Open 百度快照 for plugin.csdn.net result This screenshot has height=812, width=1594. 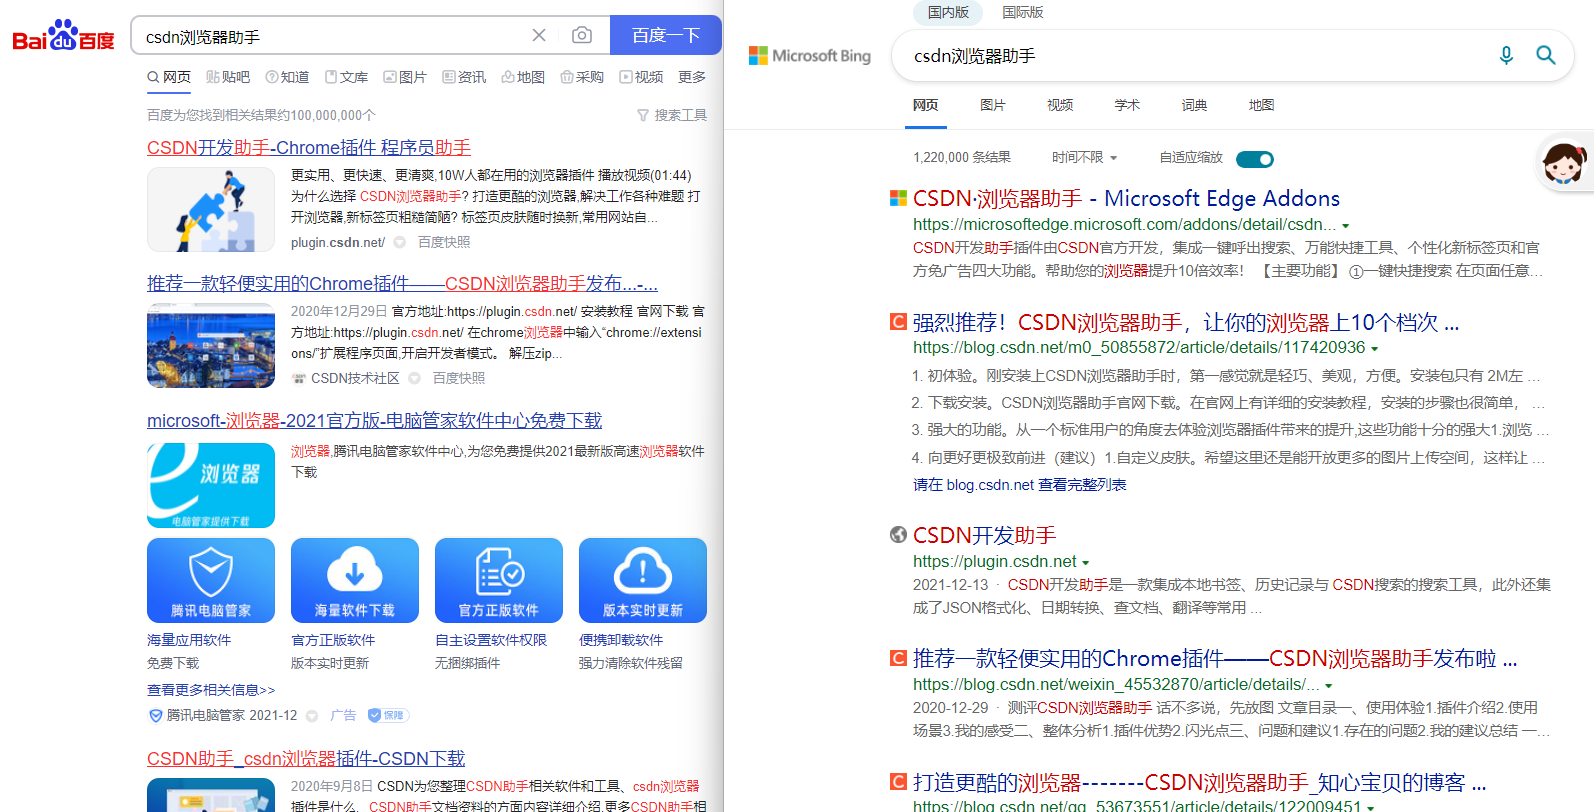pos(444,242)
